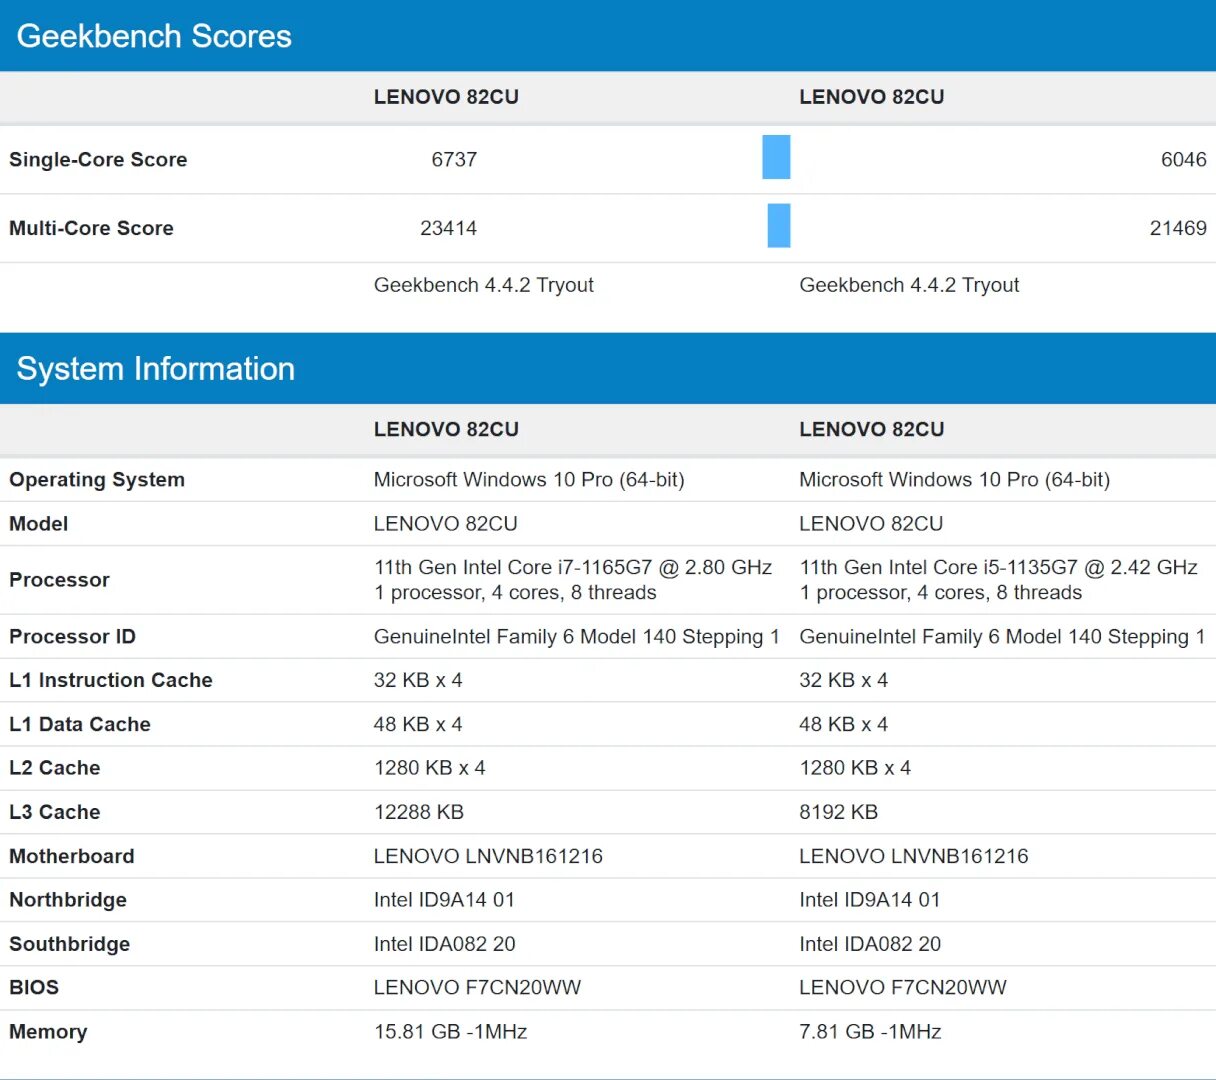Screen dimensions: 1216x1080
Task: Click the multi-core value 21469
Action: (1178, 228)
